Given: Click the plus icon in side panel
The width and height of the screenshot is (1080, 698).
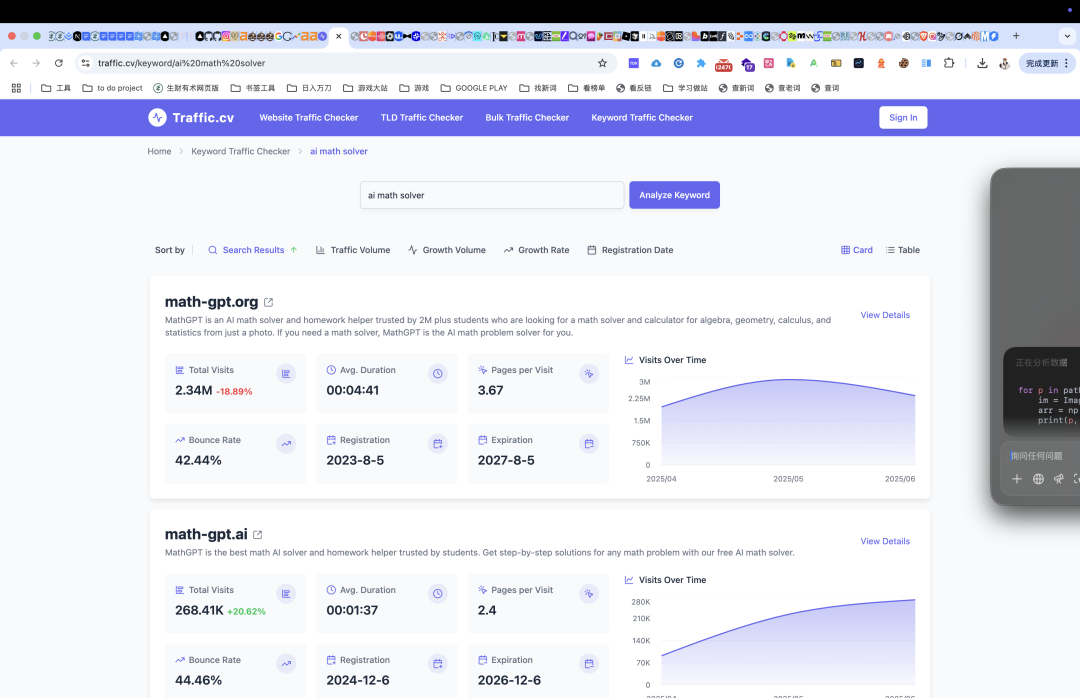Looking at the screenshot, I should tap(1017, 479).
